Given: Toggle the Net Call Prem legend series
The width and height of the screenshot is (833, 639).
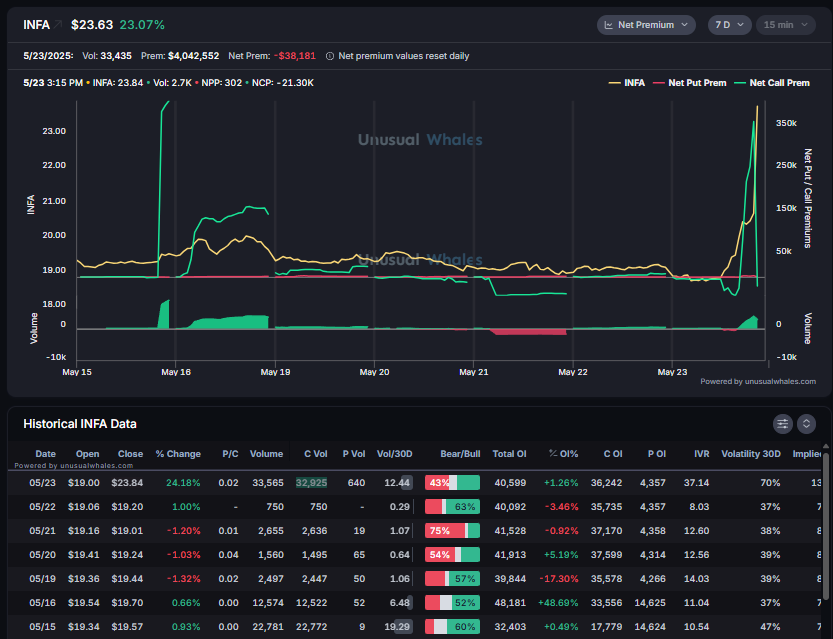Looking at the screenshot, I should pos(772,83).
